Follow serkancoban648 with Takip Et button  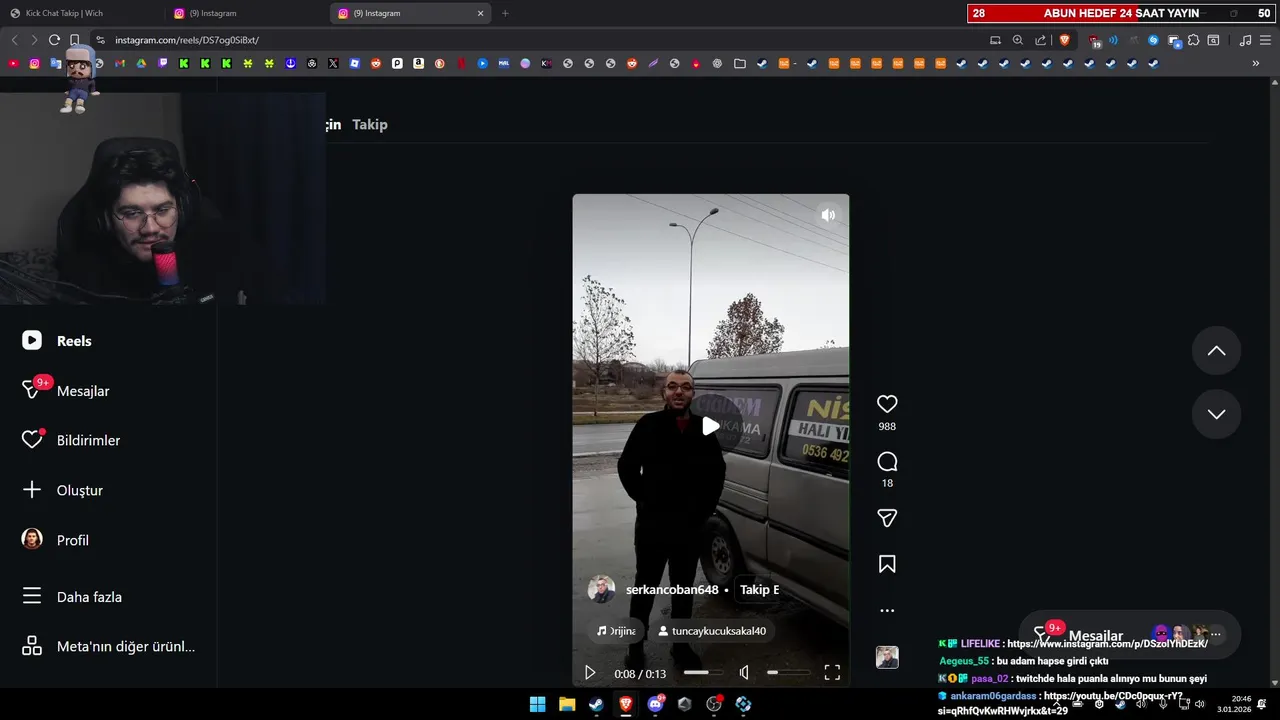759,590
